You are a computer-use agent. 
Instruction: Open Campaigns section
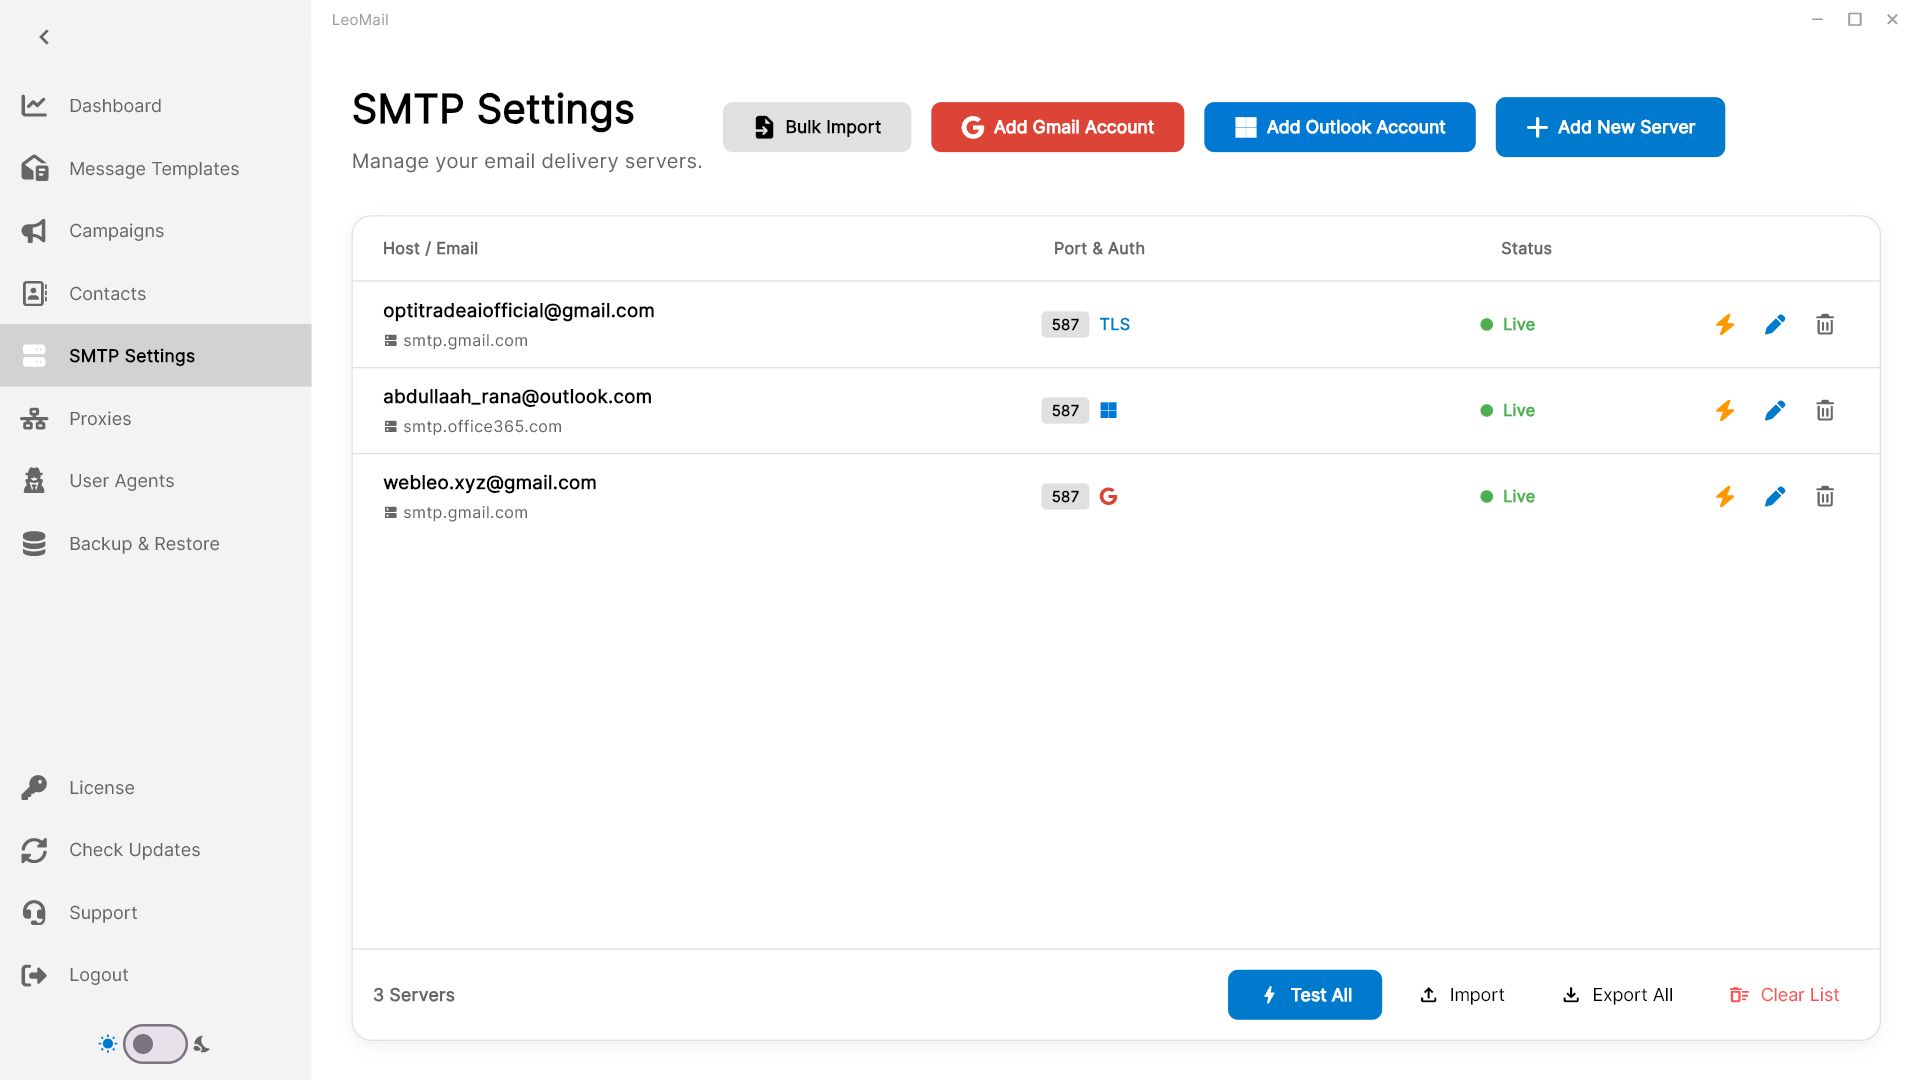pos(155,231)
